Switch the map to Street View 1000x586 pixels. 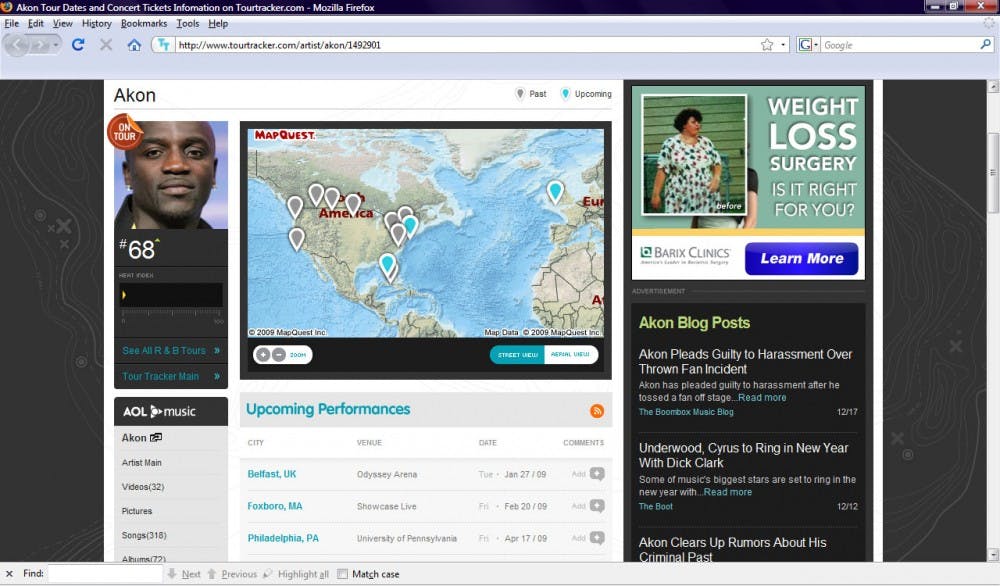pyautogui.click(x=518, y=355)
